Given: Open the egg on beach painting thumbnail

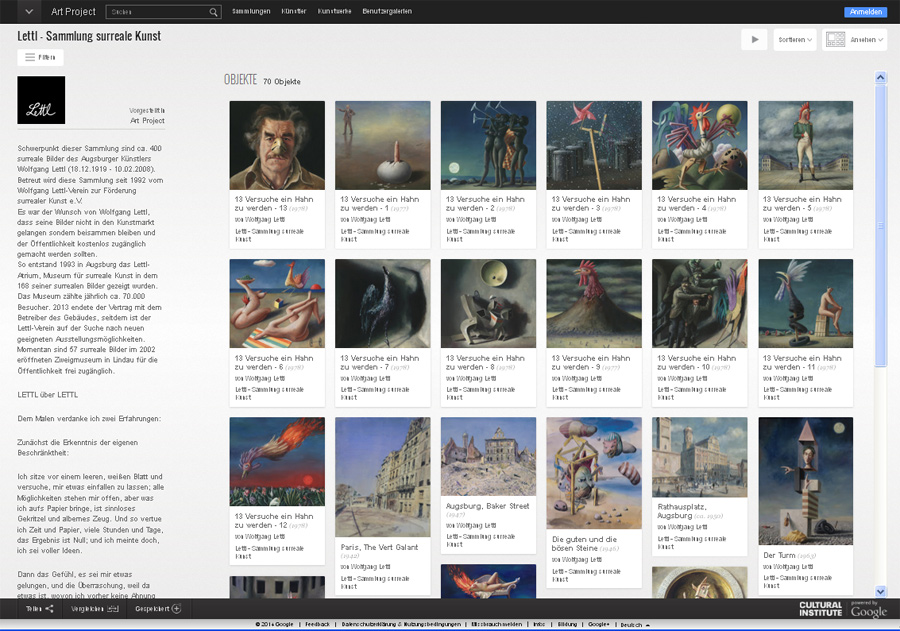Looking at the screenshot, I should [x=383, y=145].
